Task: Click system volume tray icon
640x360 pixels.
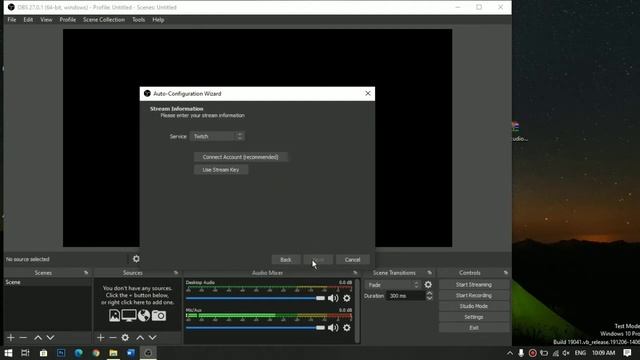Action: [x=566, y=353]
